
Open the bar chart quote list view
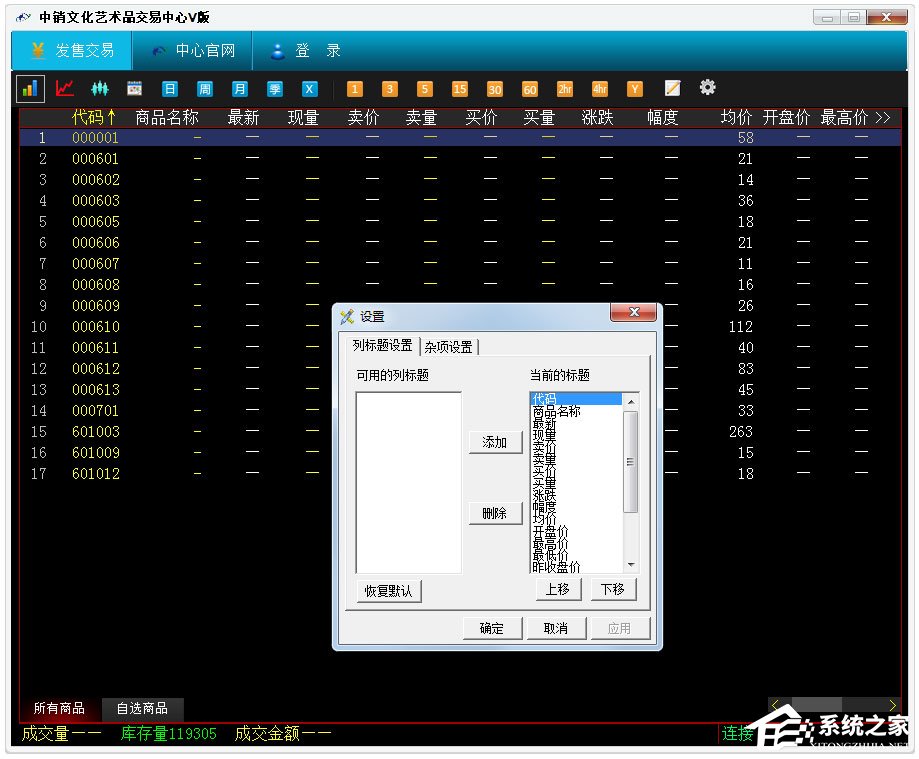tap(30, 89)
